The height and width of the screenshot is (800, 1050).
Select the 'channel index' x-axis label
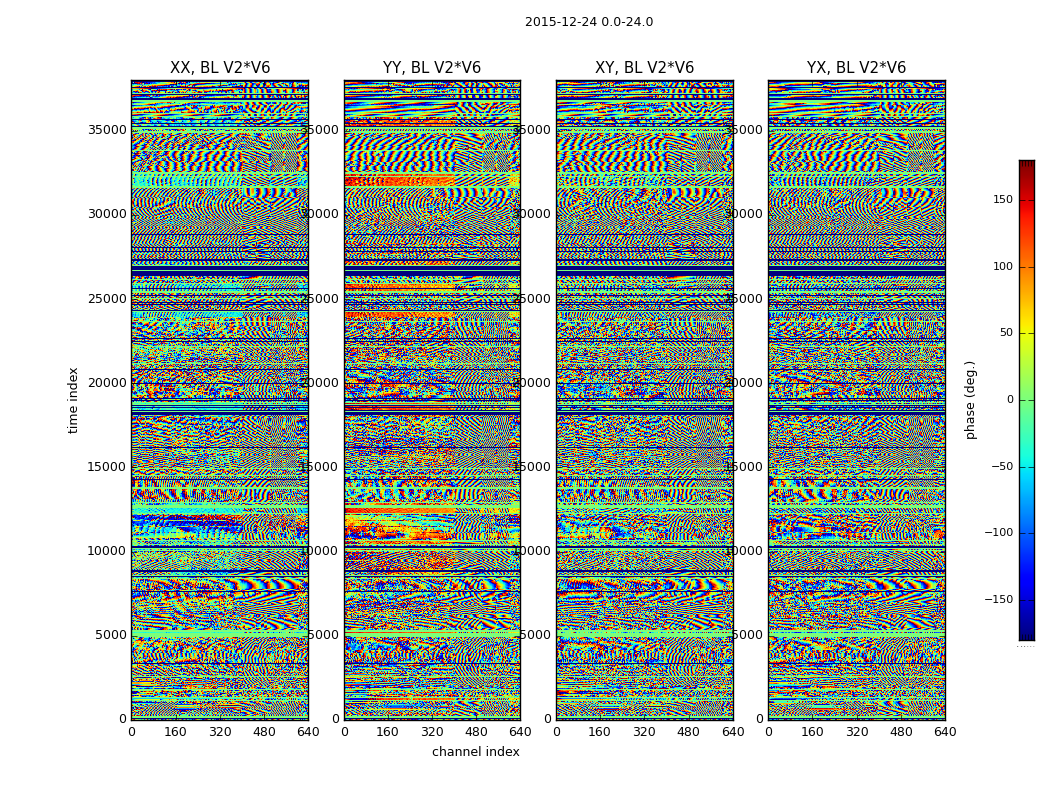tap(476, 752)
